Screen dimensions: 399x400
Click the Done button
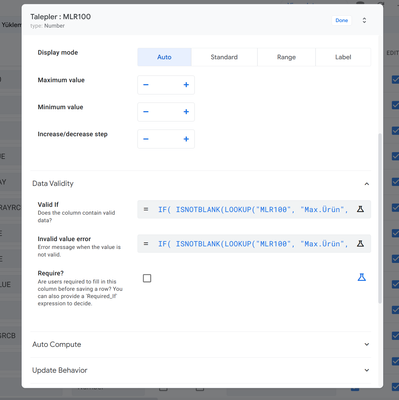[341, 20]
